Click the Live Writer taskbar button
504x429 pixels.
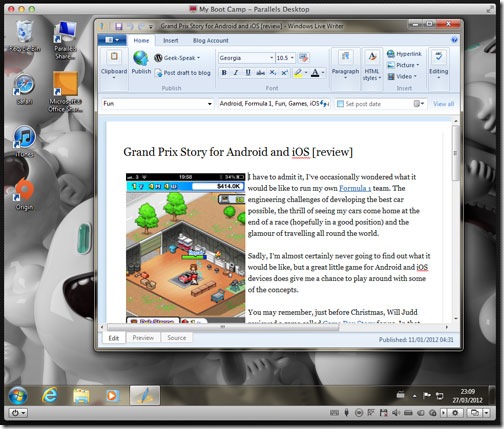coord(145,396)
